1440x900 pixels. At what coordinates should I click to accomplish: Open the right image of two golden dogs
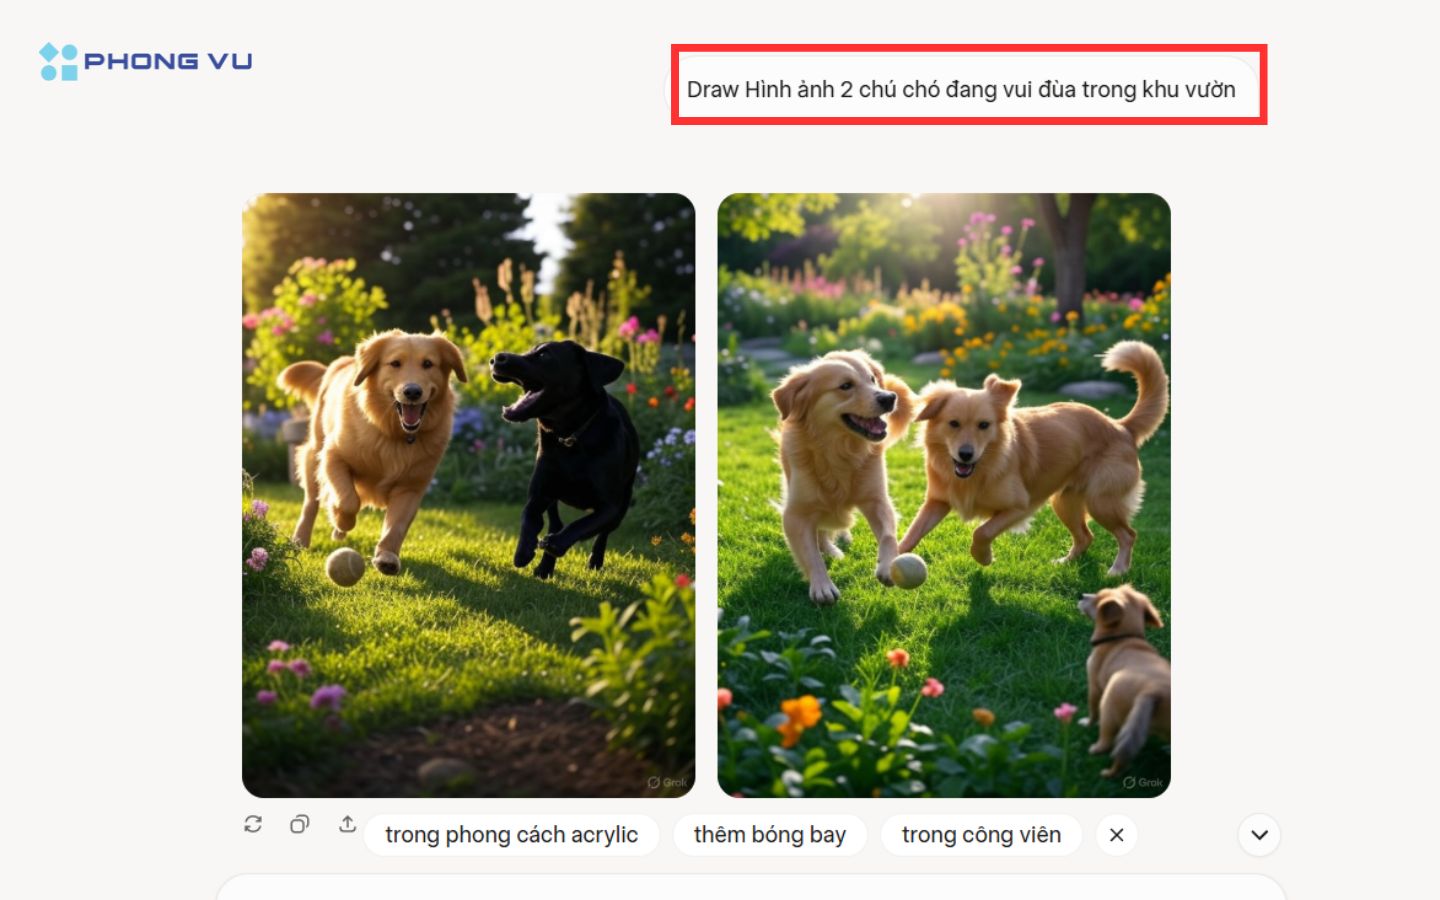943,495
